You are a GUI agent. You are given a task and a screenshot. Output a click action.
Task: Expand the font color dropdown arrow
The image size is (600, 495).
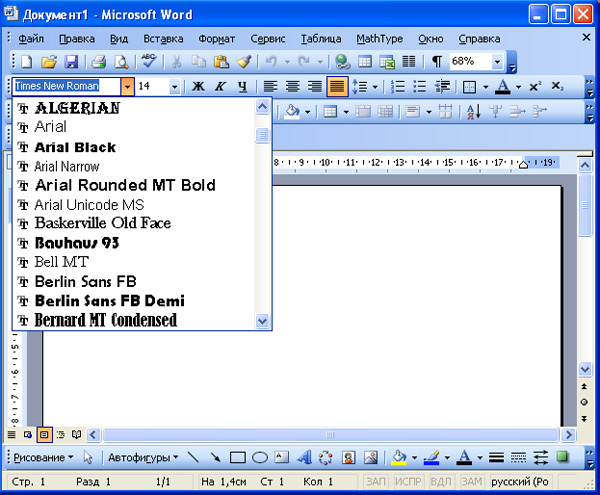point(518,87)
